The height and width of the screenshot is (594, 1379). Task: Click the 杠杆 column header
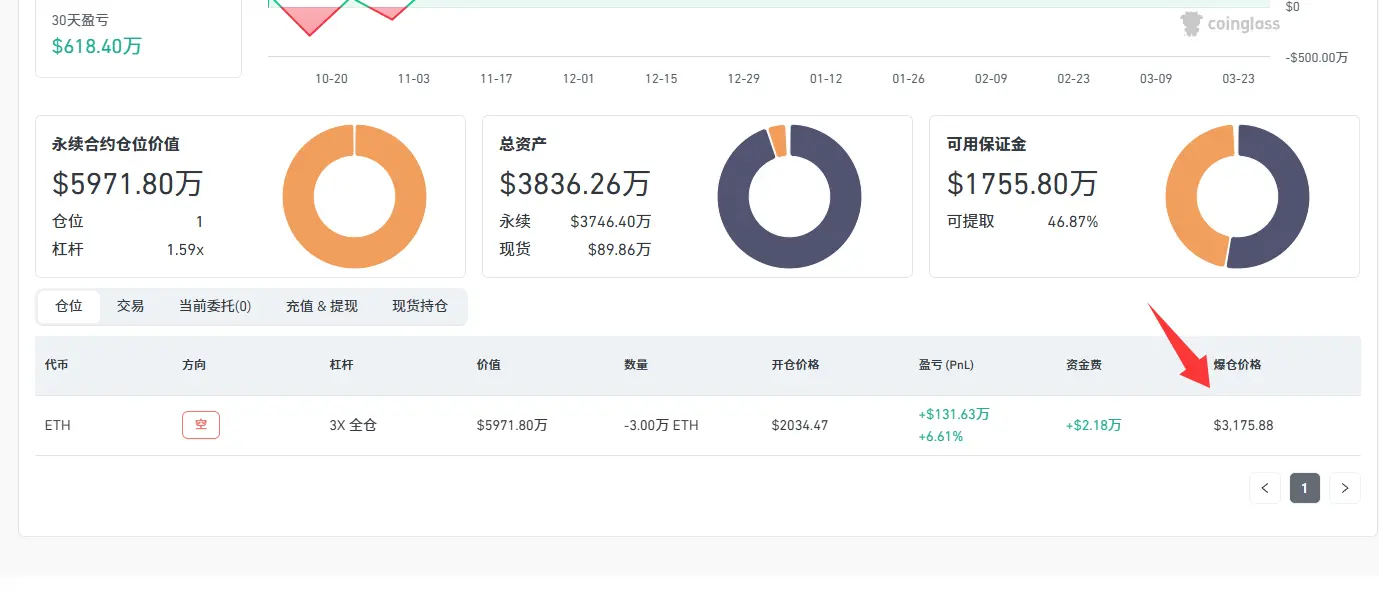341,365
